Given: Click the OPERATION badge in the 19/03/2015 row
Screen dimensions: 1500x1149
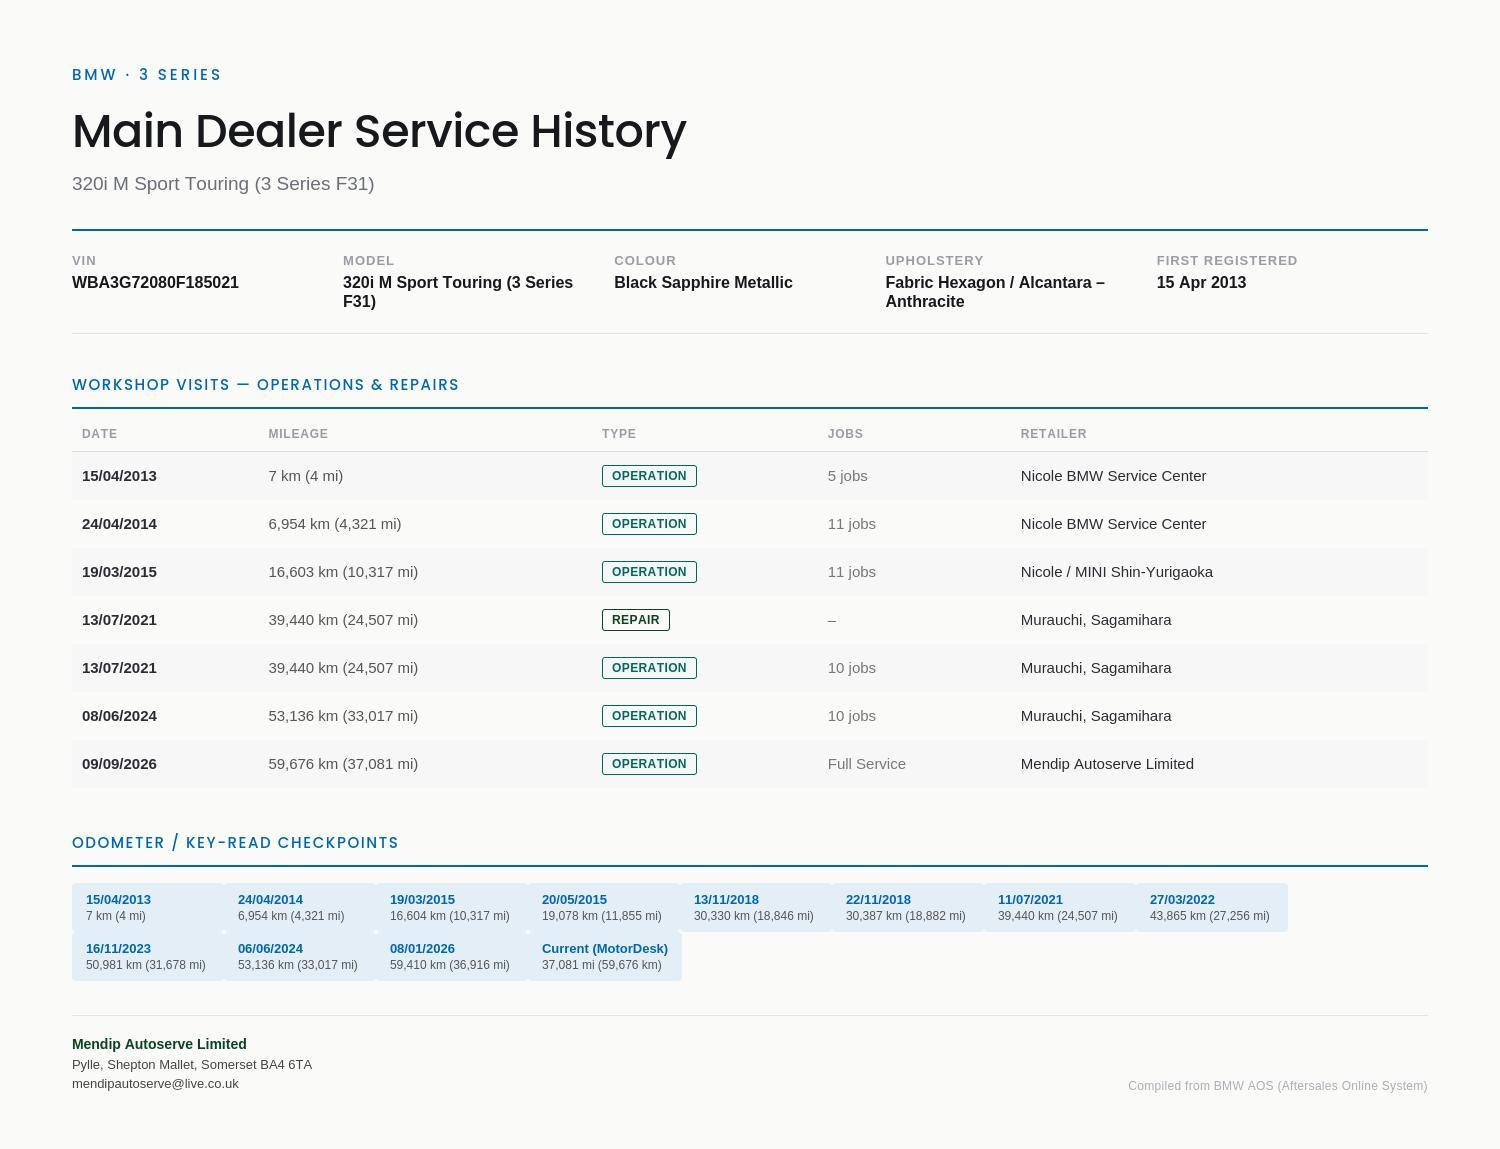Looking at the screenshot, I should (x=649, y=572).
